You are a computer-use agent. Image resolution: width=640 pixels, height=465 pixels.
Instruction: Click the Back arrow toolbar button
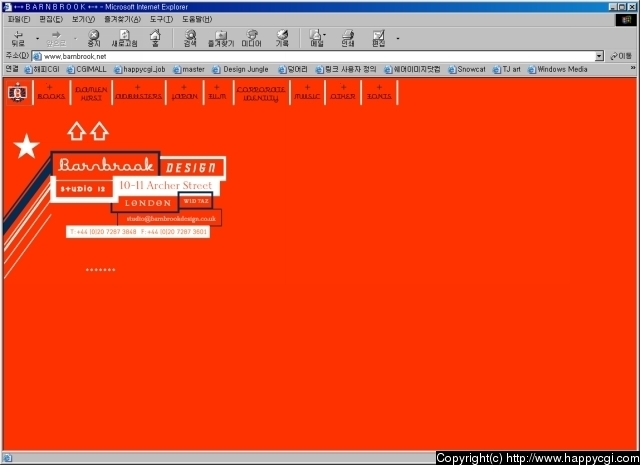pos(18,38)
